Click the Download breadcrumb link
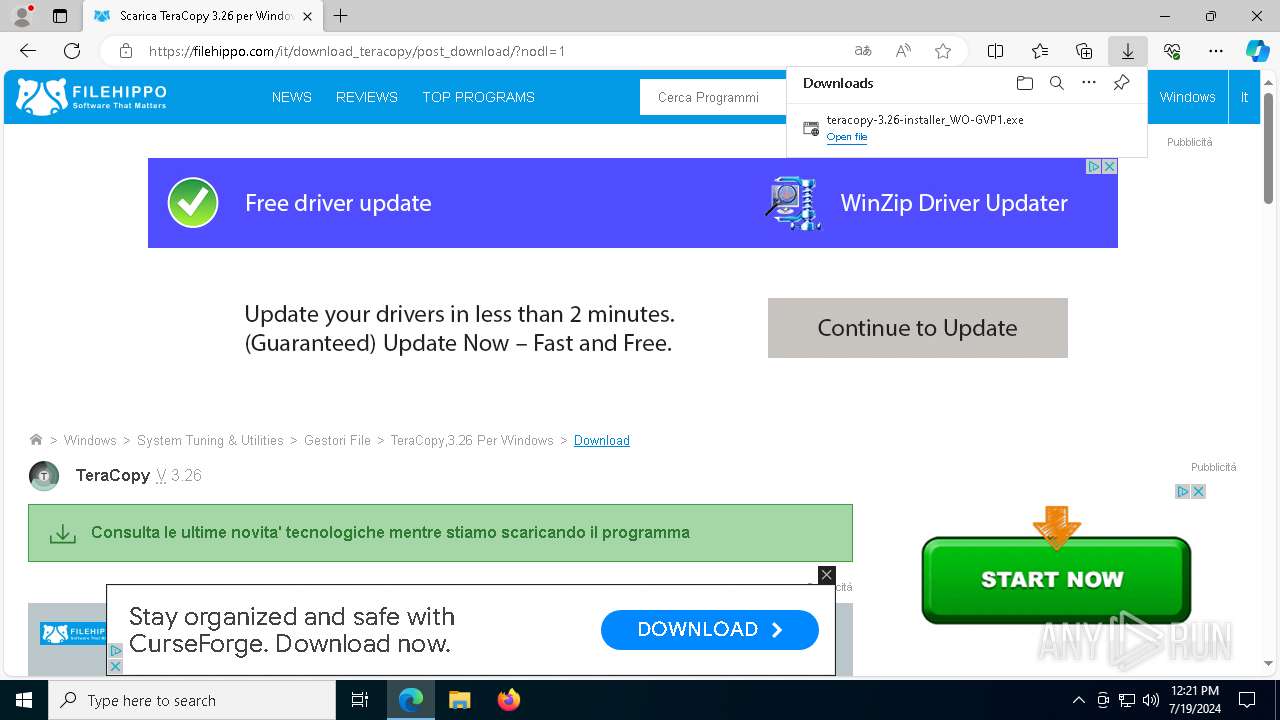The height and width of the screenshot is (720, 1280). 602,440
